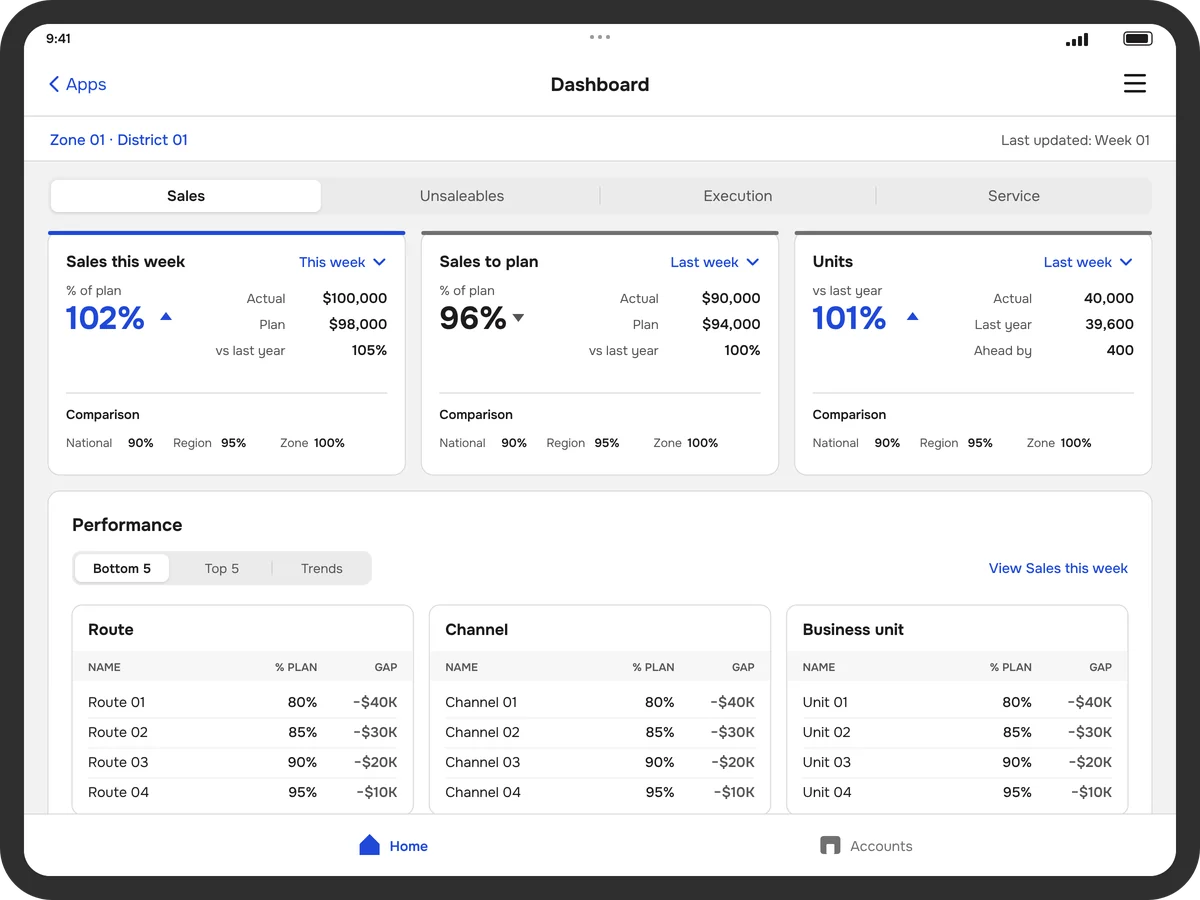Open This week dropdown on Sales this week
Screen dimensions: 1200x900
[x=342, y=262]
